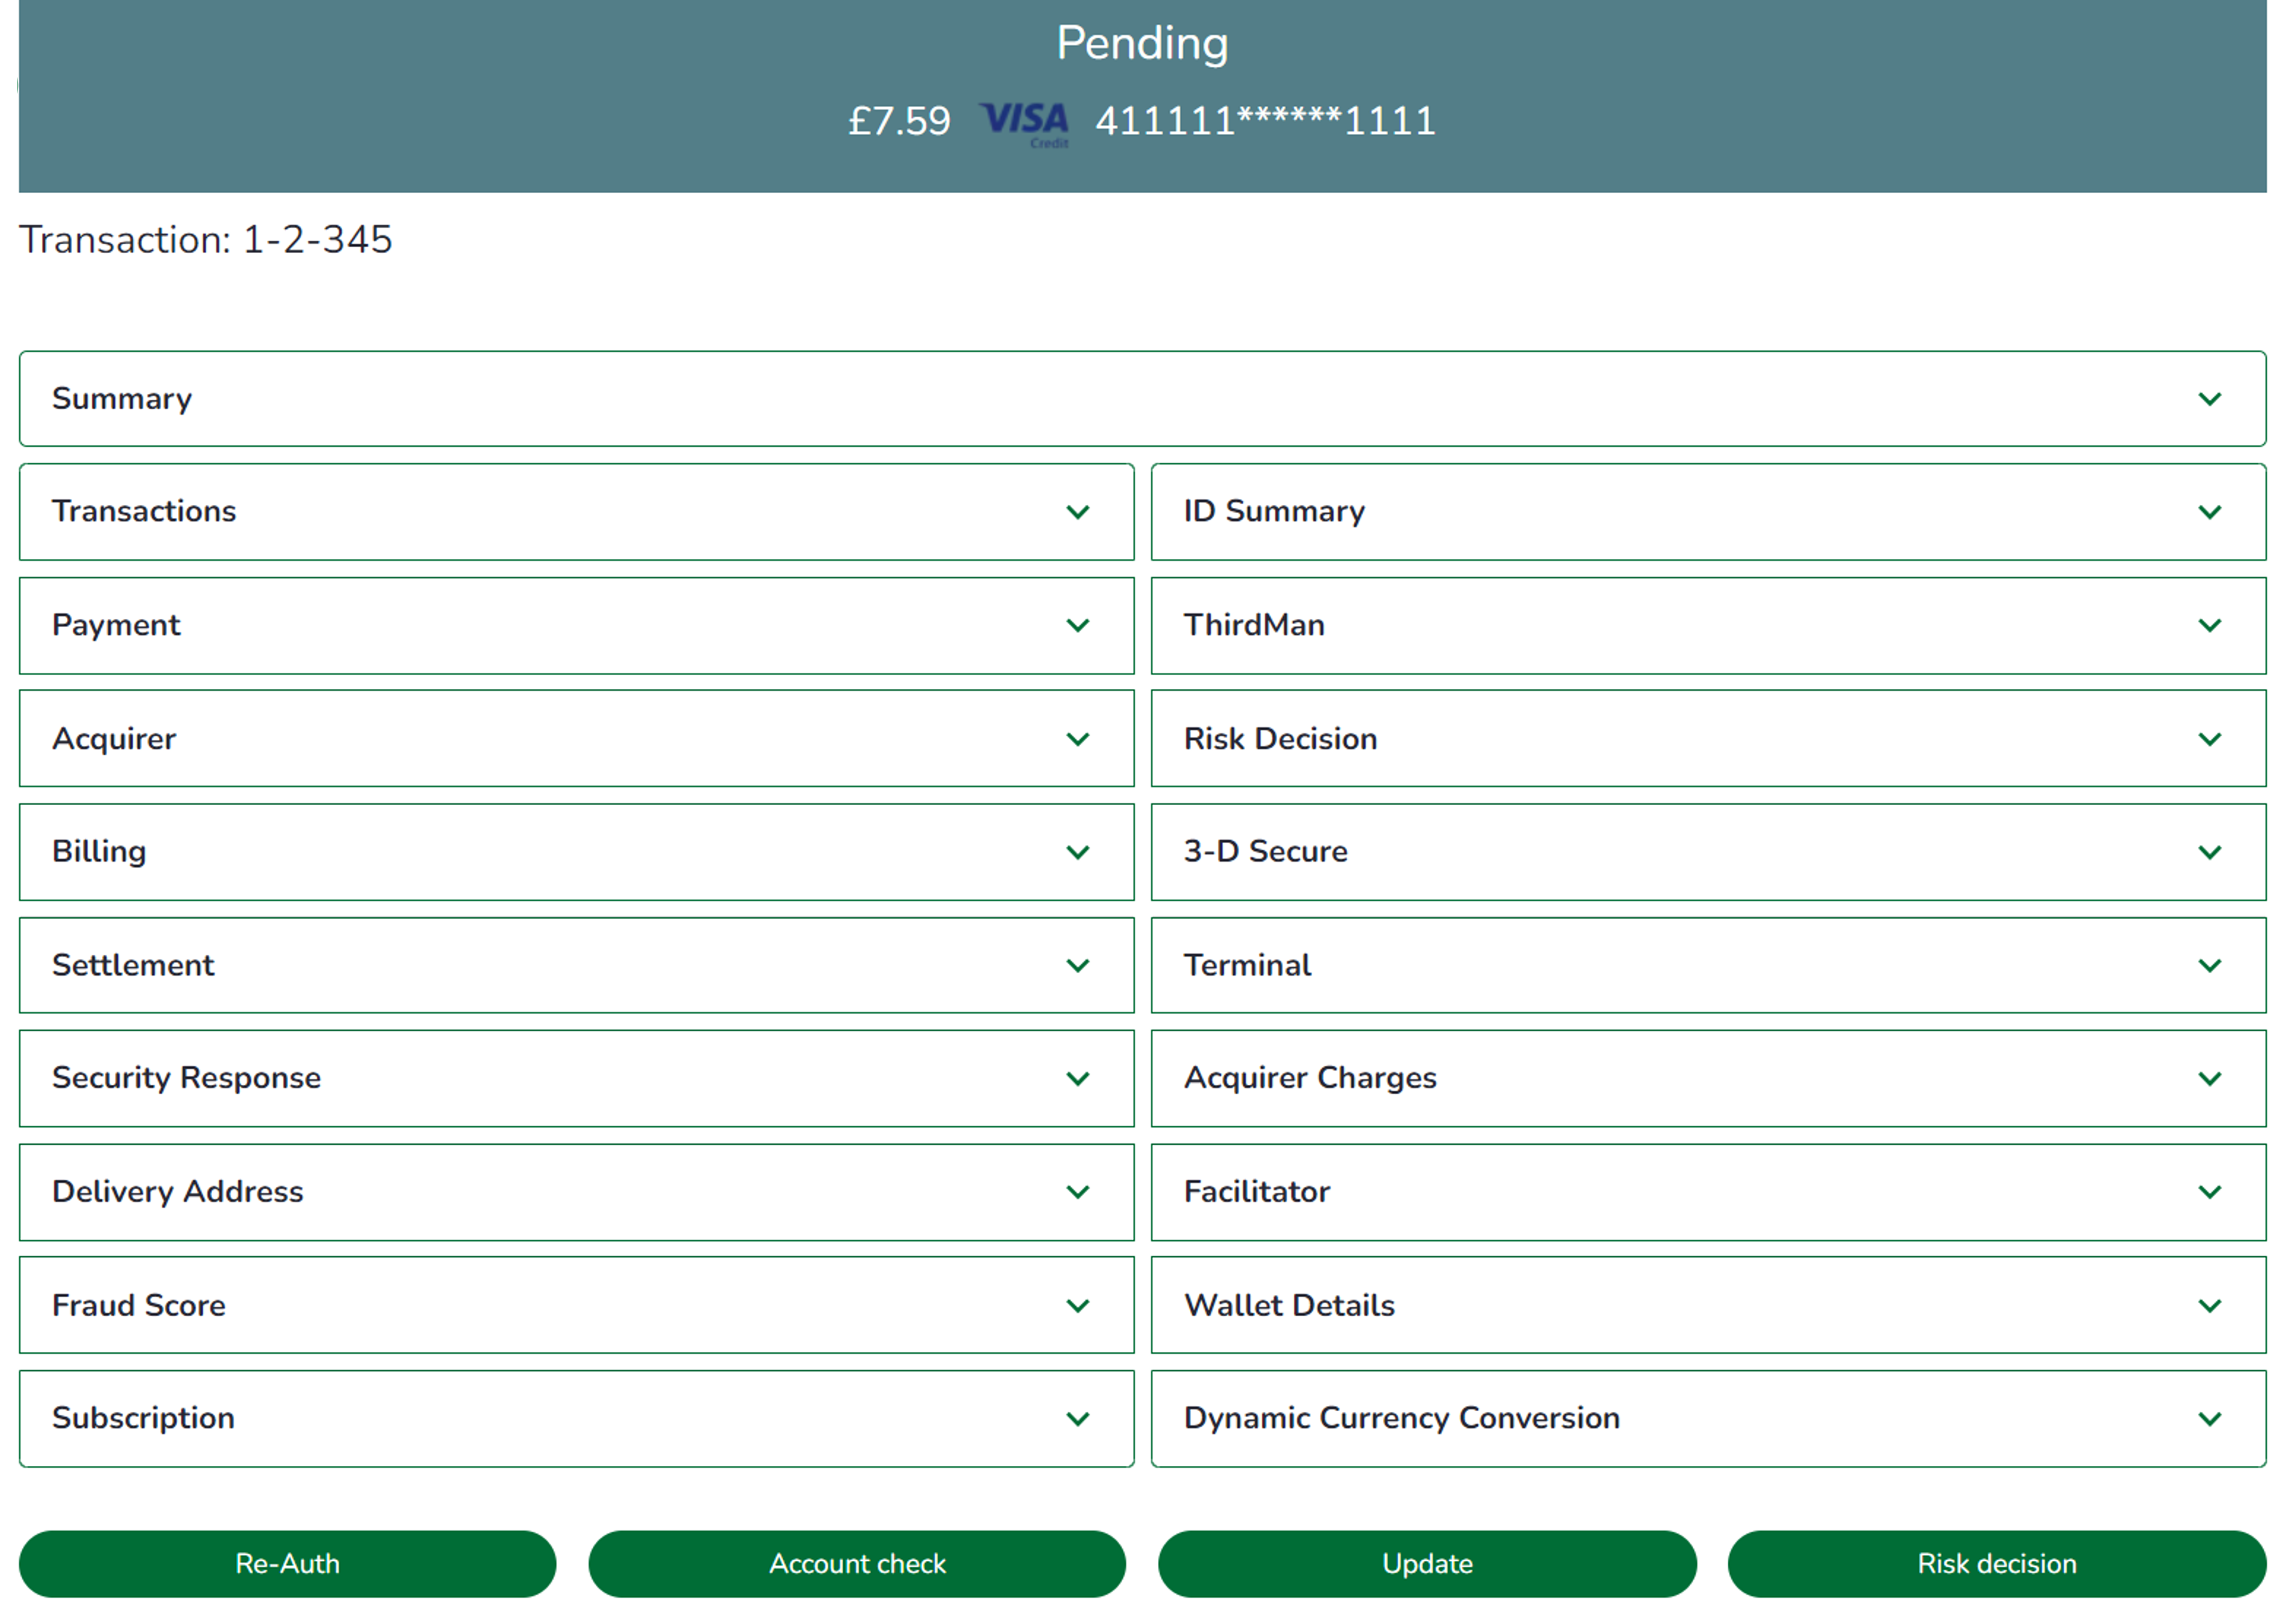Expand the Settlement details
2286x1624 pixels.
pyautogui.click(x=576, y=964)
